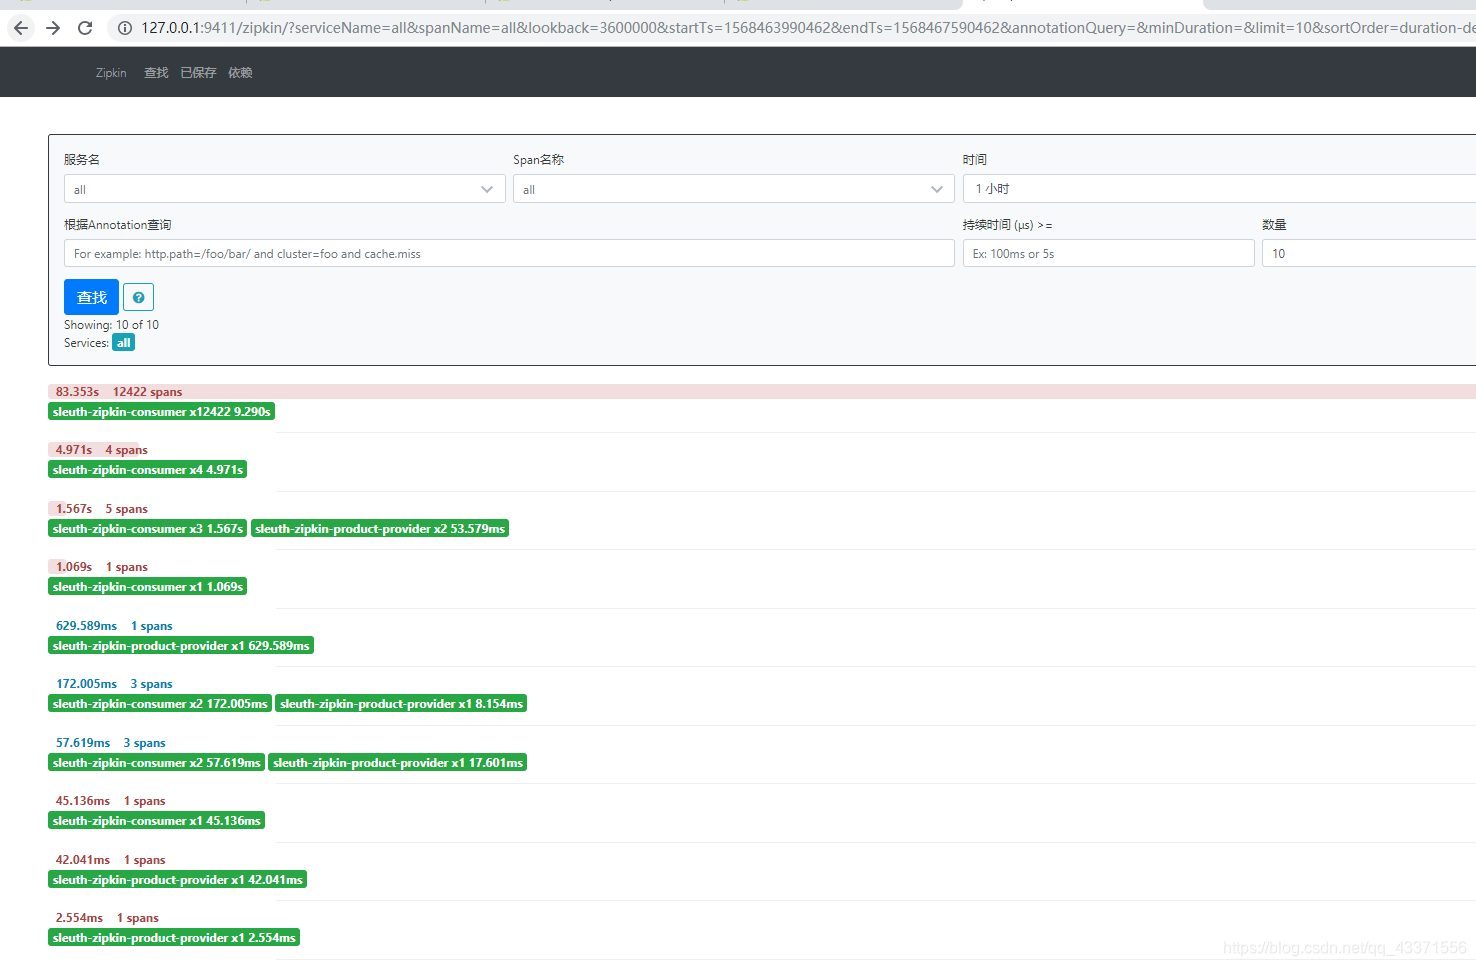1476x966 pixels.
Task: Click the Annotation query input field
Action: (509, 253)
